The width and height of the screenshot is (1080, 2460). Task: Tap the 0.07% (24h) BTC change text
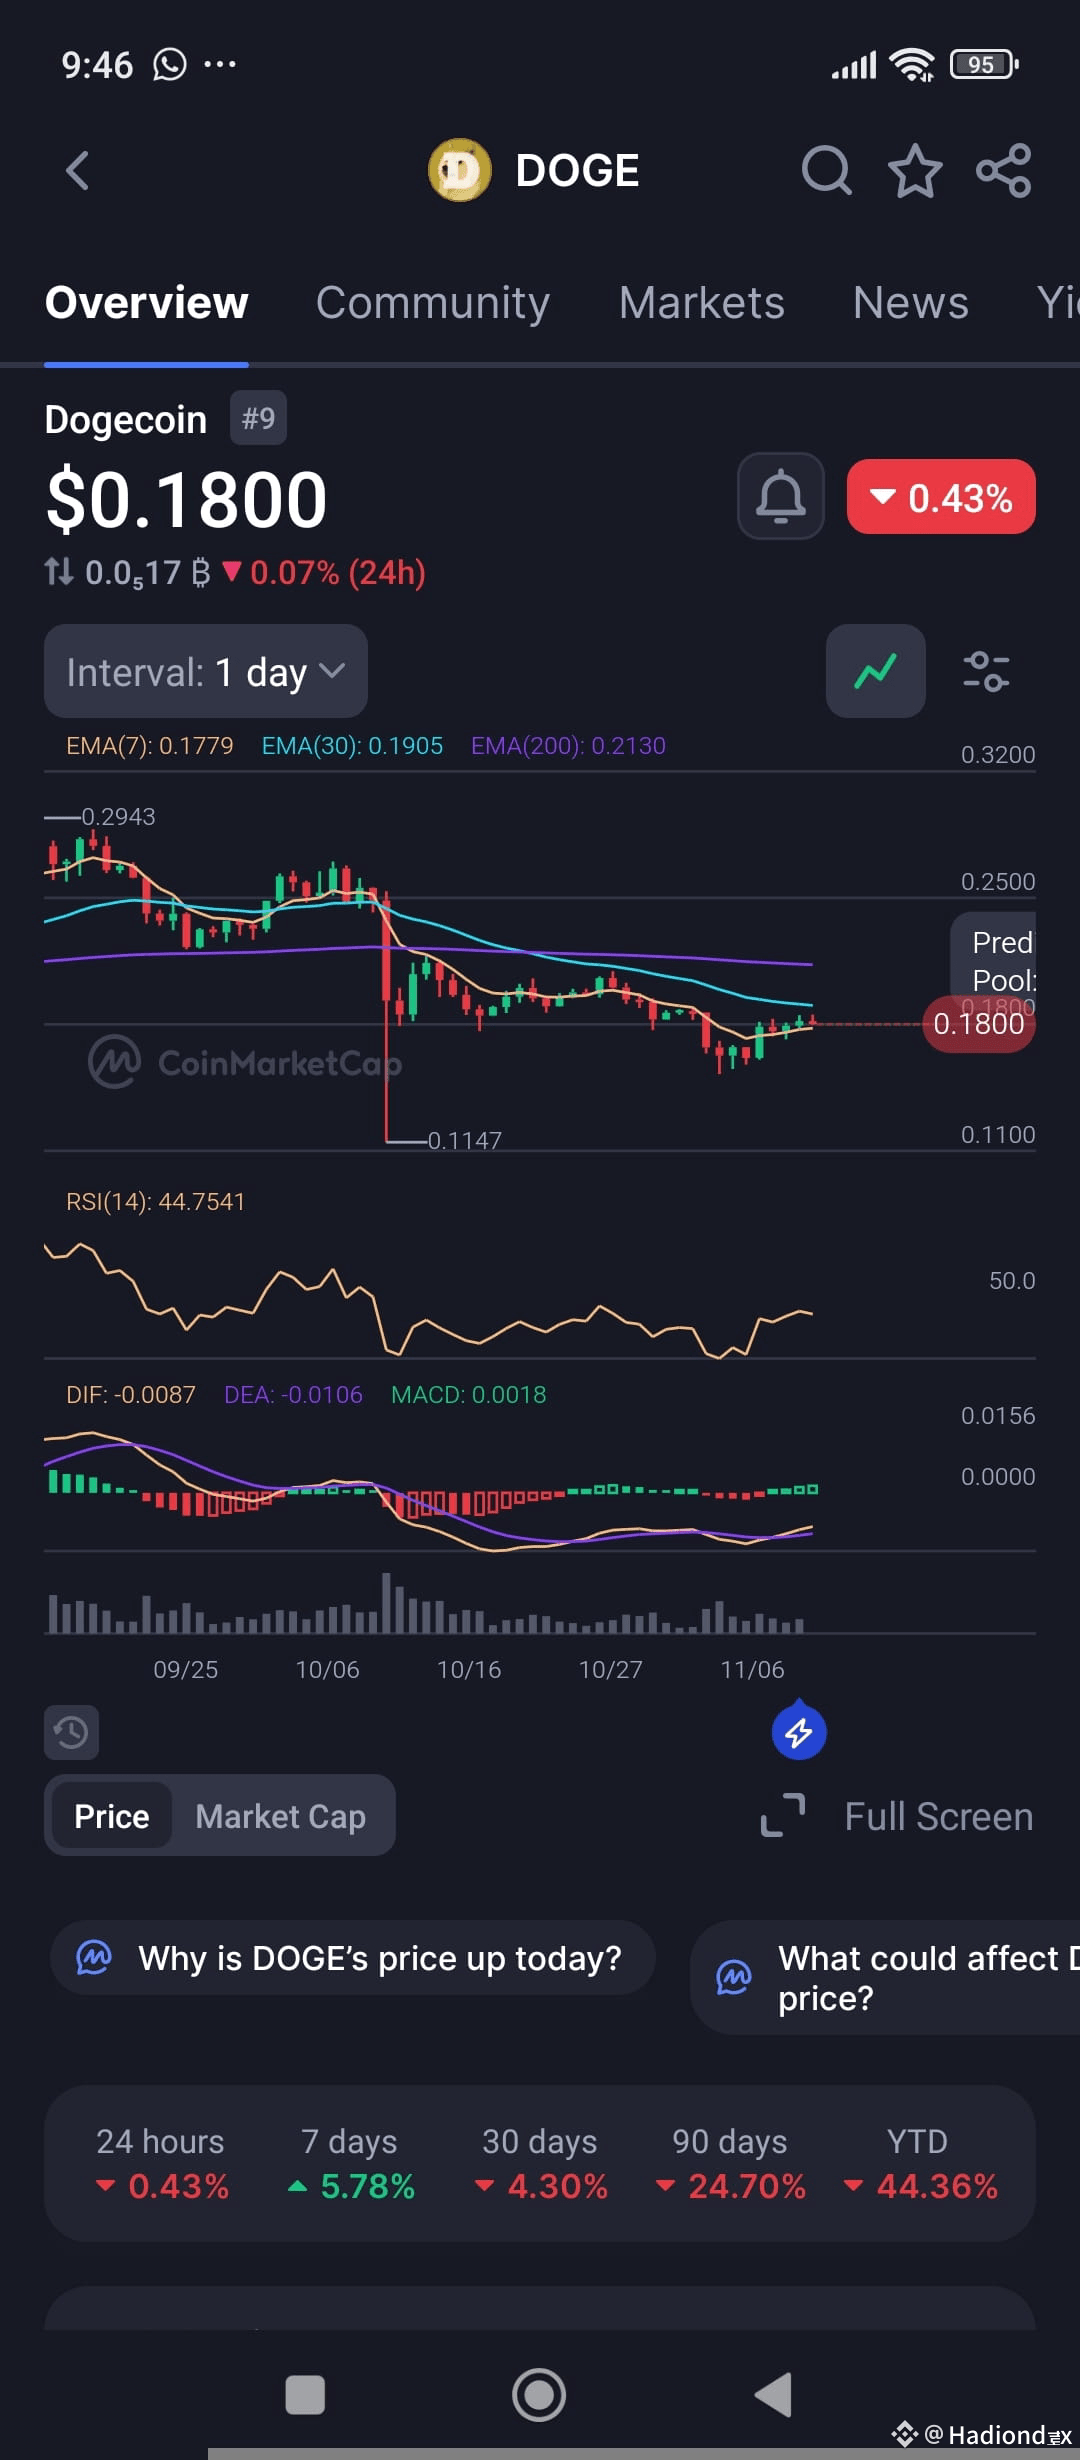pos(324,573)
